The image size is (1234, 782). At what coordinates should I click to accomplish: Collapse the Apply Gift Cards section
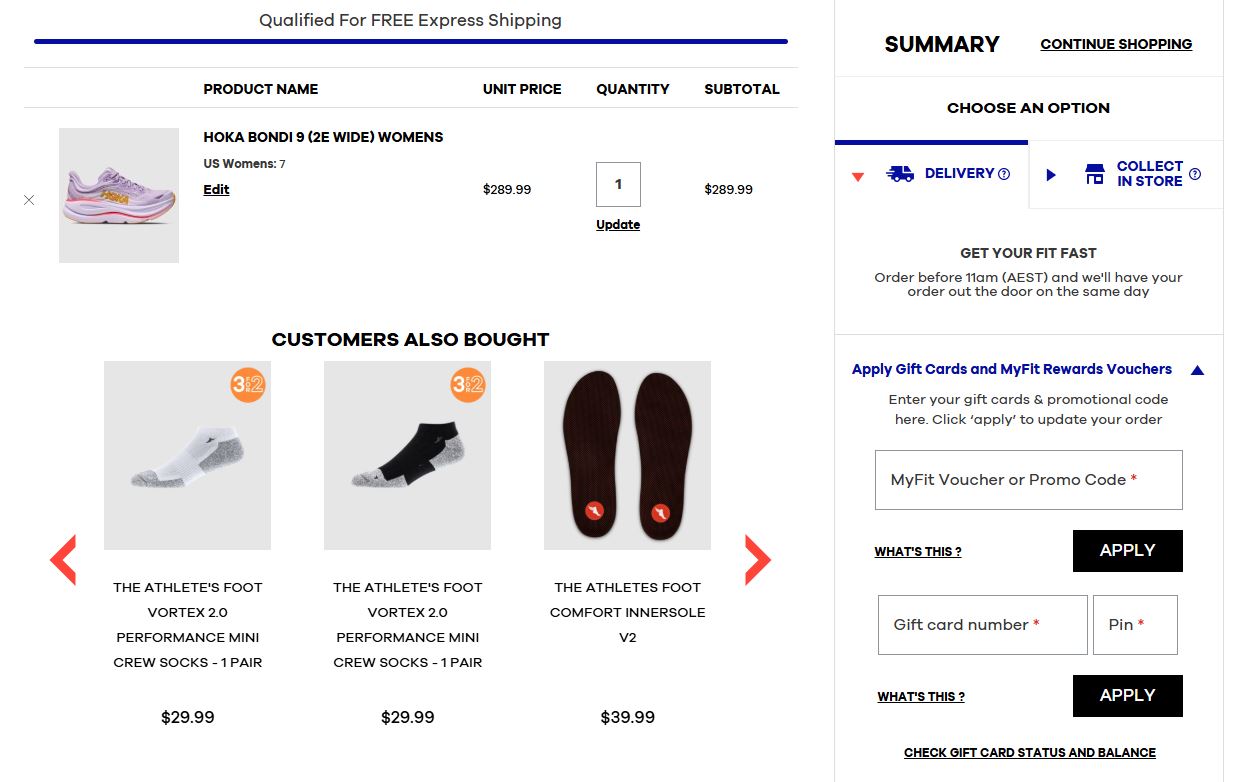[1197, 368]
